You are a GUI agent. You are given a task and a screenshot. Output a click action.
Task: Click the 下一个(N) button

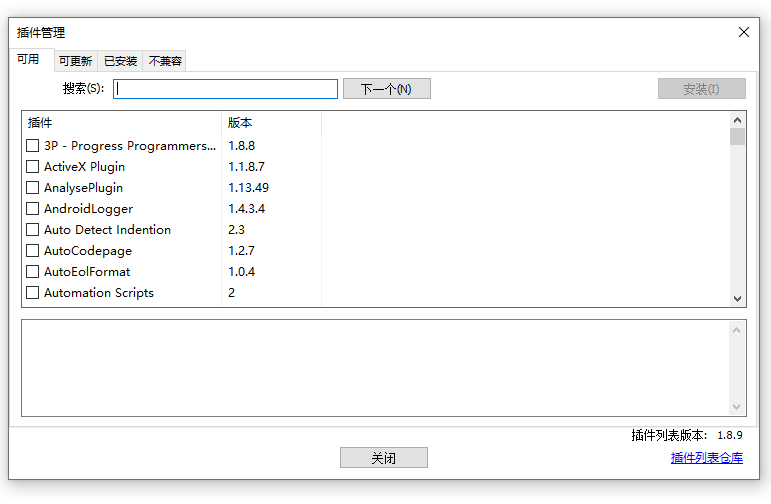[x=386, y=89]
